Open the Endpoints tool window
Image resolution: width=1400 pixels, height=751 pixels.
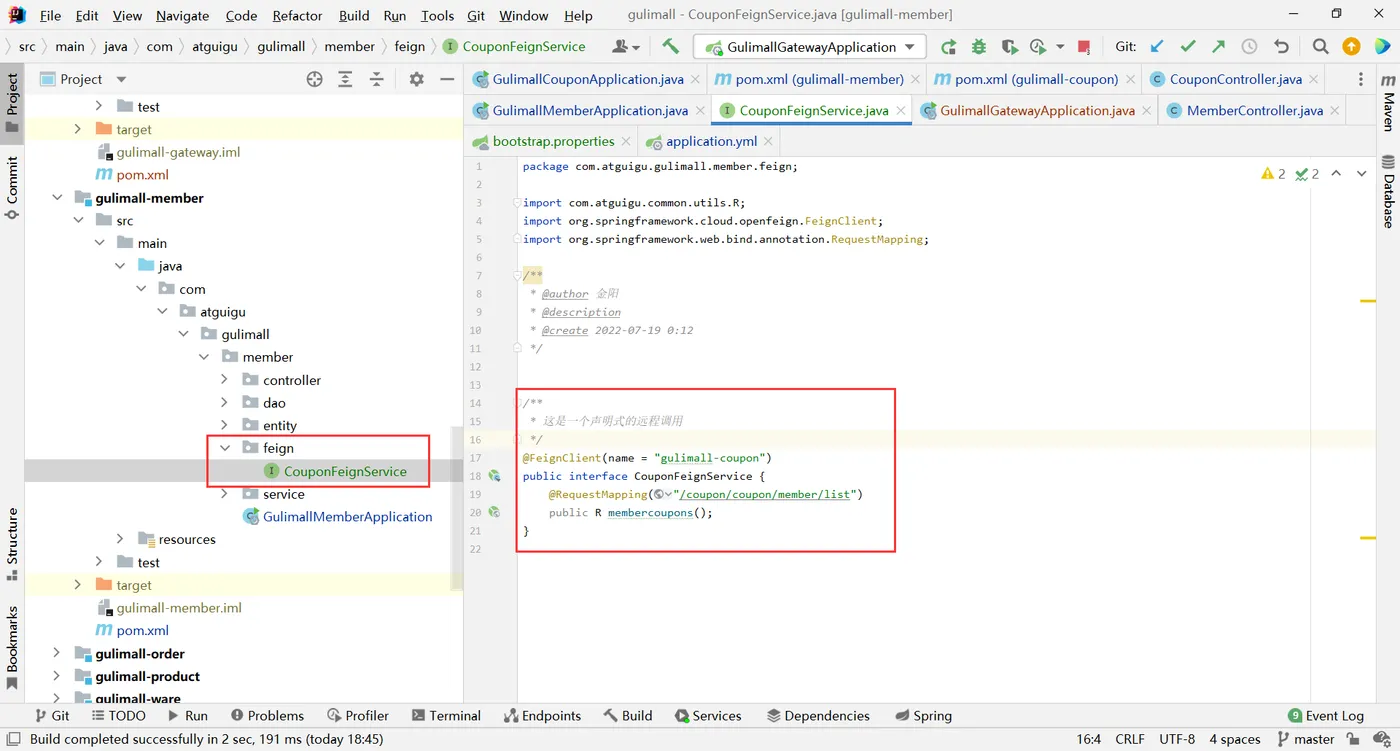click(542, 715)
